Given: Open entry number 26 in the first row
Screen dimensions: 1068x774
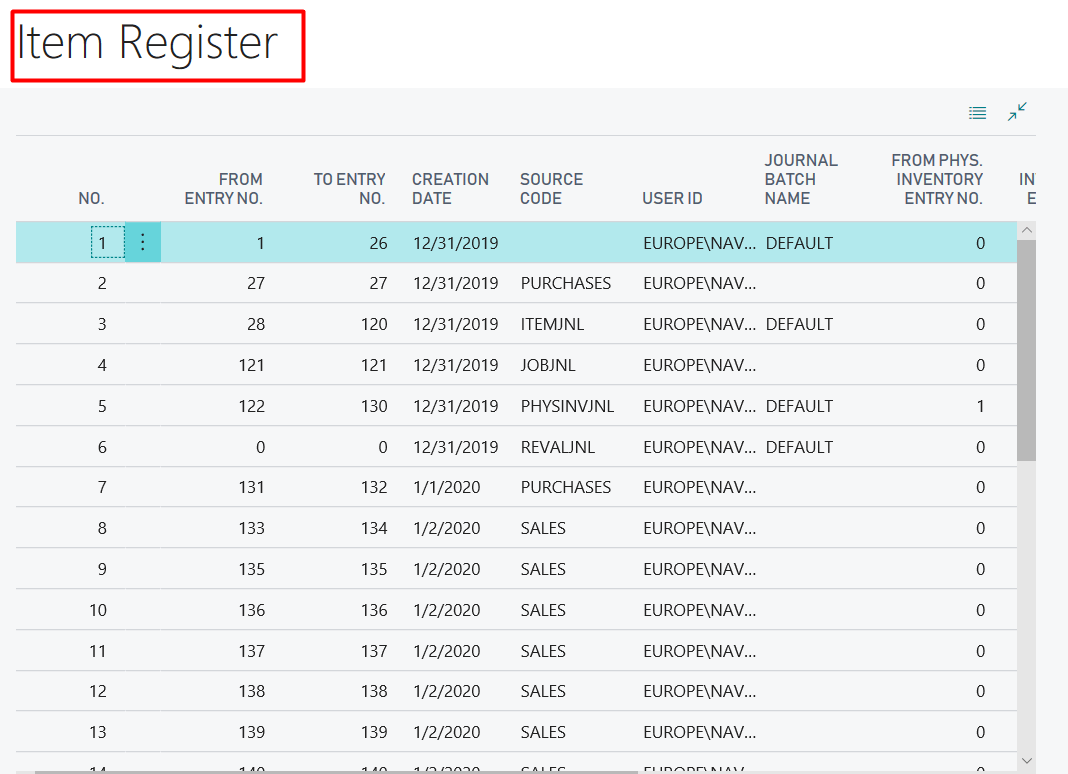Looking at the screenshot, I should pyautogui.click(x=379, y=242).
